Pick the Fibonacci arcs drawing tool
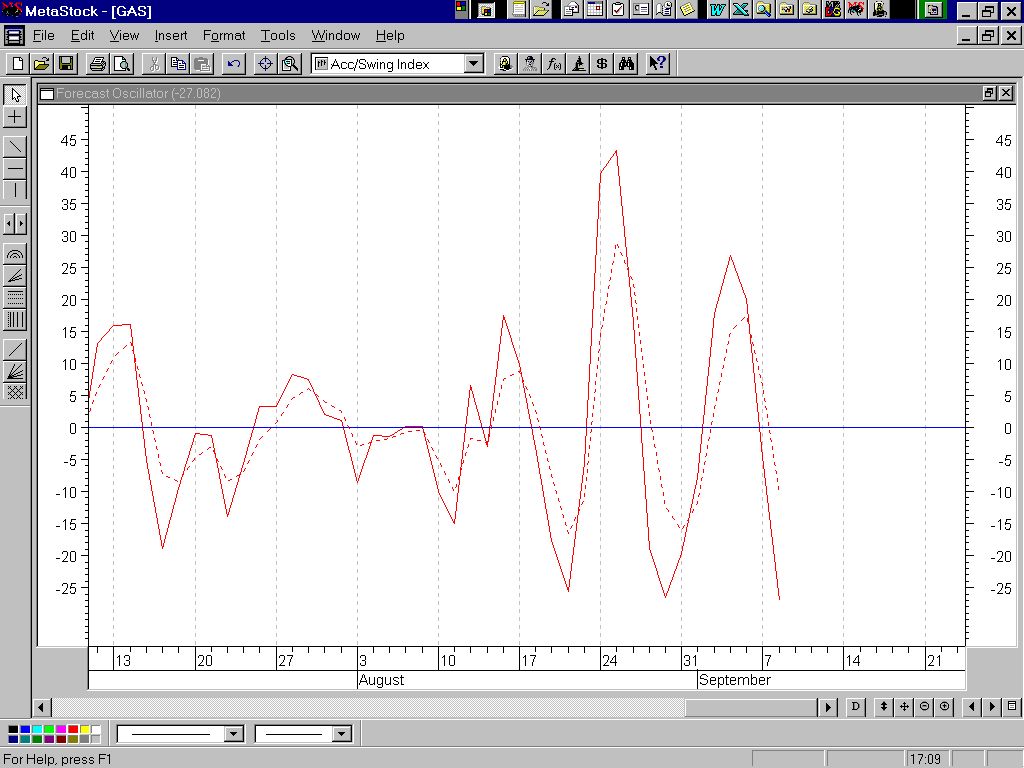This screenshot has width=1024, height=768. pyautogui.click(x=15, y=254)
